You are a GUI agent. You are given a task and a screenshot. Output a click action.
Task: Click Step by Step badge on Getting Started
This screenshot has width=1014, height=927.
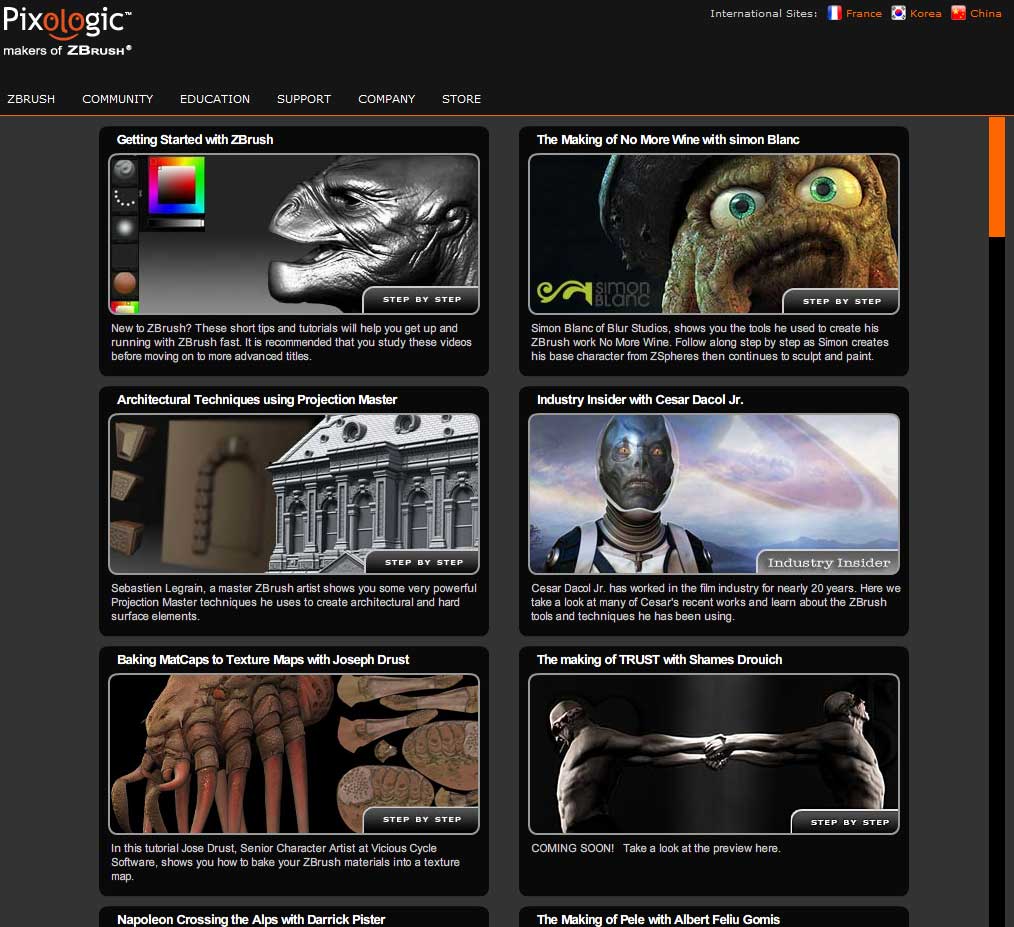[422, 300]
